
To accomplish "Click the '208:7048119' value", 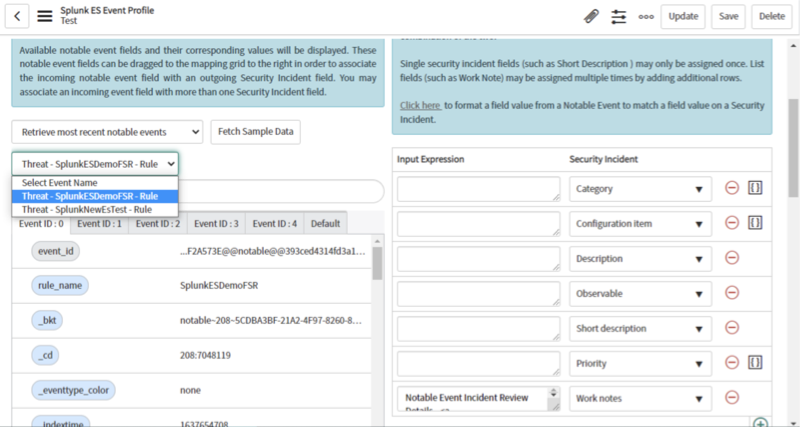I will [x=205, y=355].
